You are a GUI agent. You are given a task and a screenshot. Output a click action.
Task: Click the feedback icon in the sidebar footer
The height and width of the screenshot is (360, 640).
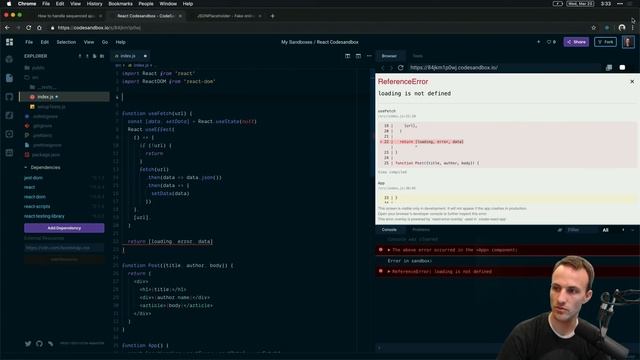click(x=51, y=344)
